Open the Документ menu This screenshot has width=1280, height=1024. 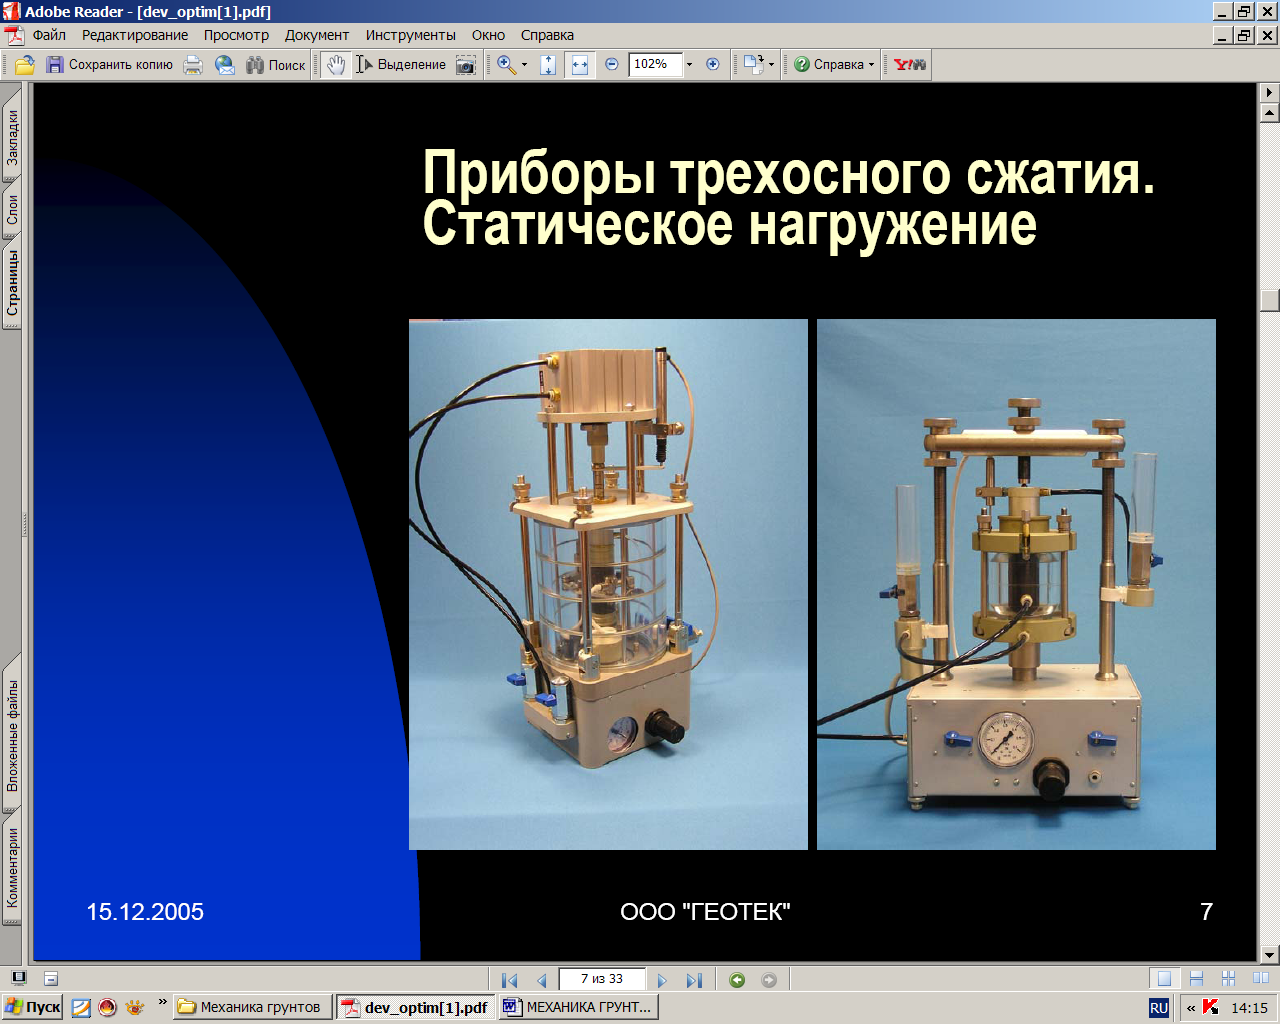click(317, 35)
